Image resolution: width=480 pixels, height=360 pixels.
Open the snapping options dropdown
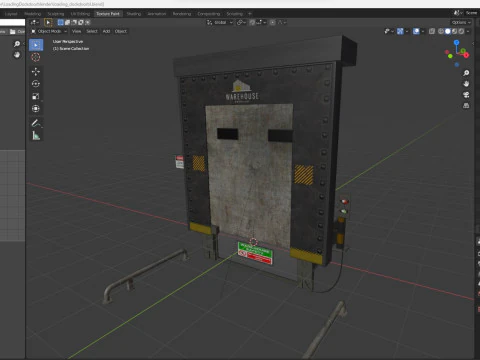coord(261,22)
